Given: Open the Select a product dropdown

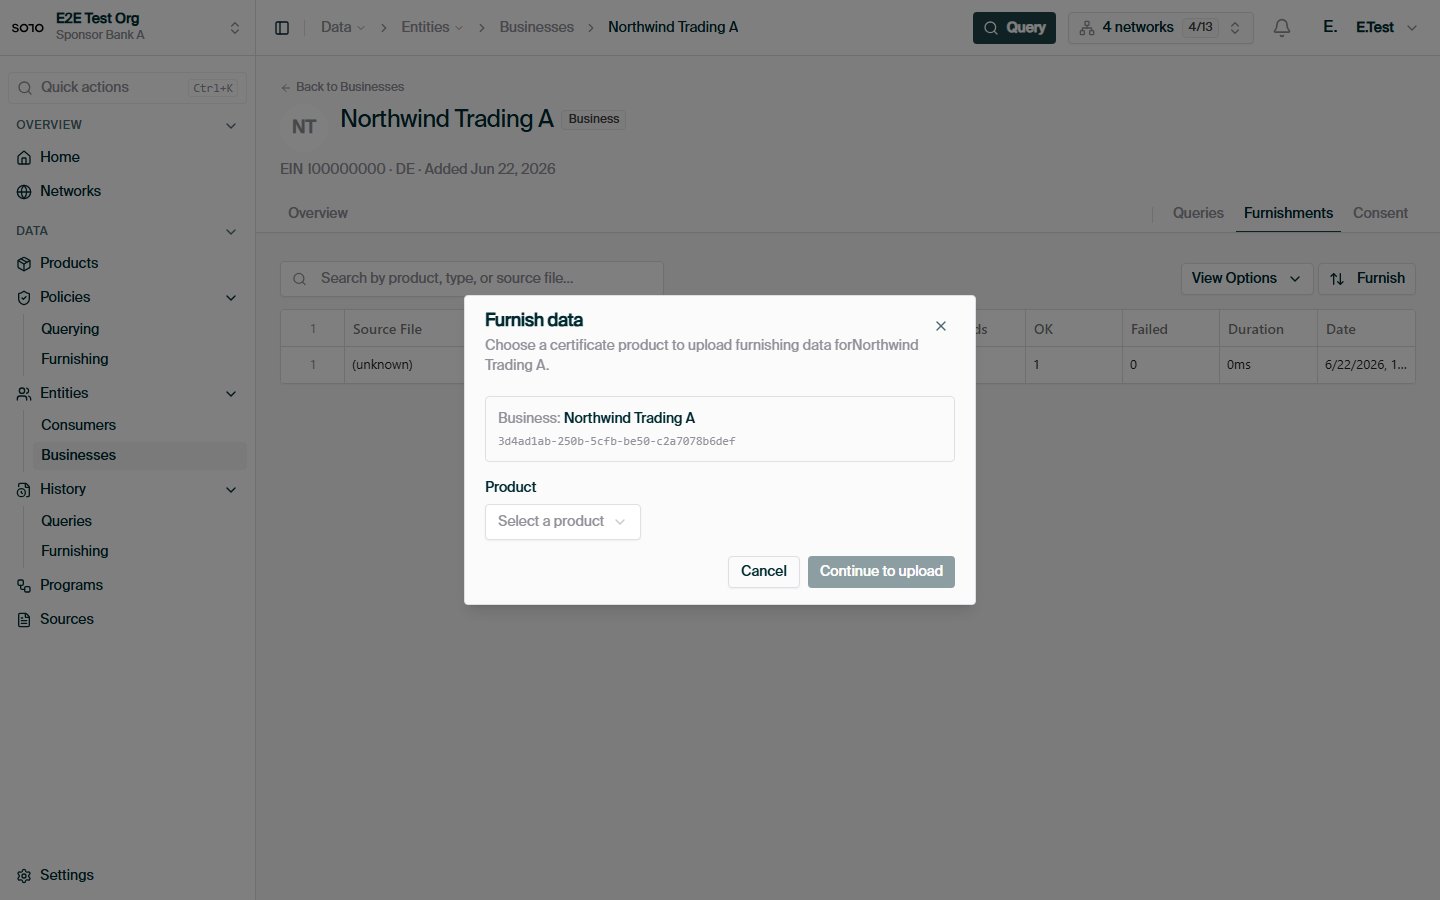Looking at the screenshot, I should click(x=563, y=522).
